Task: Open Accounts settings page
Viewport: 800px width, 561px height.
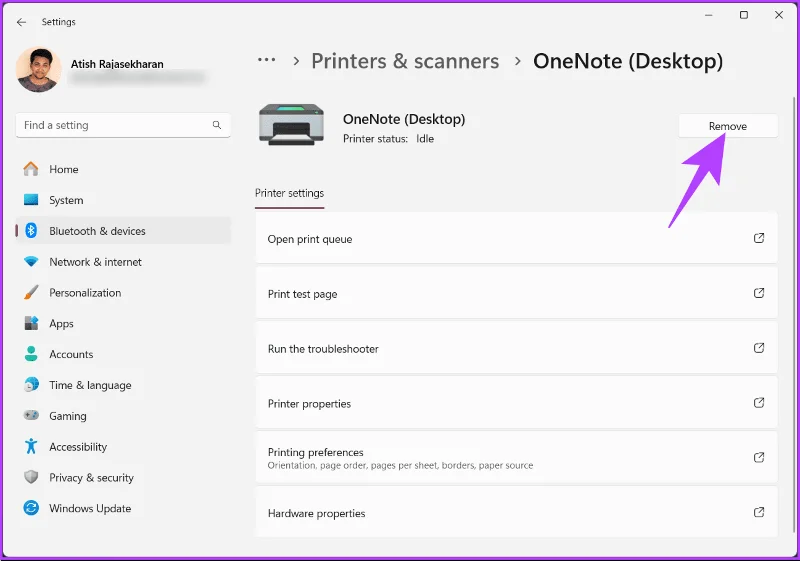Action: (123, 354)
